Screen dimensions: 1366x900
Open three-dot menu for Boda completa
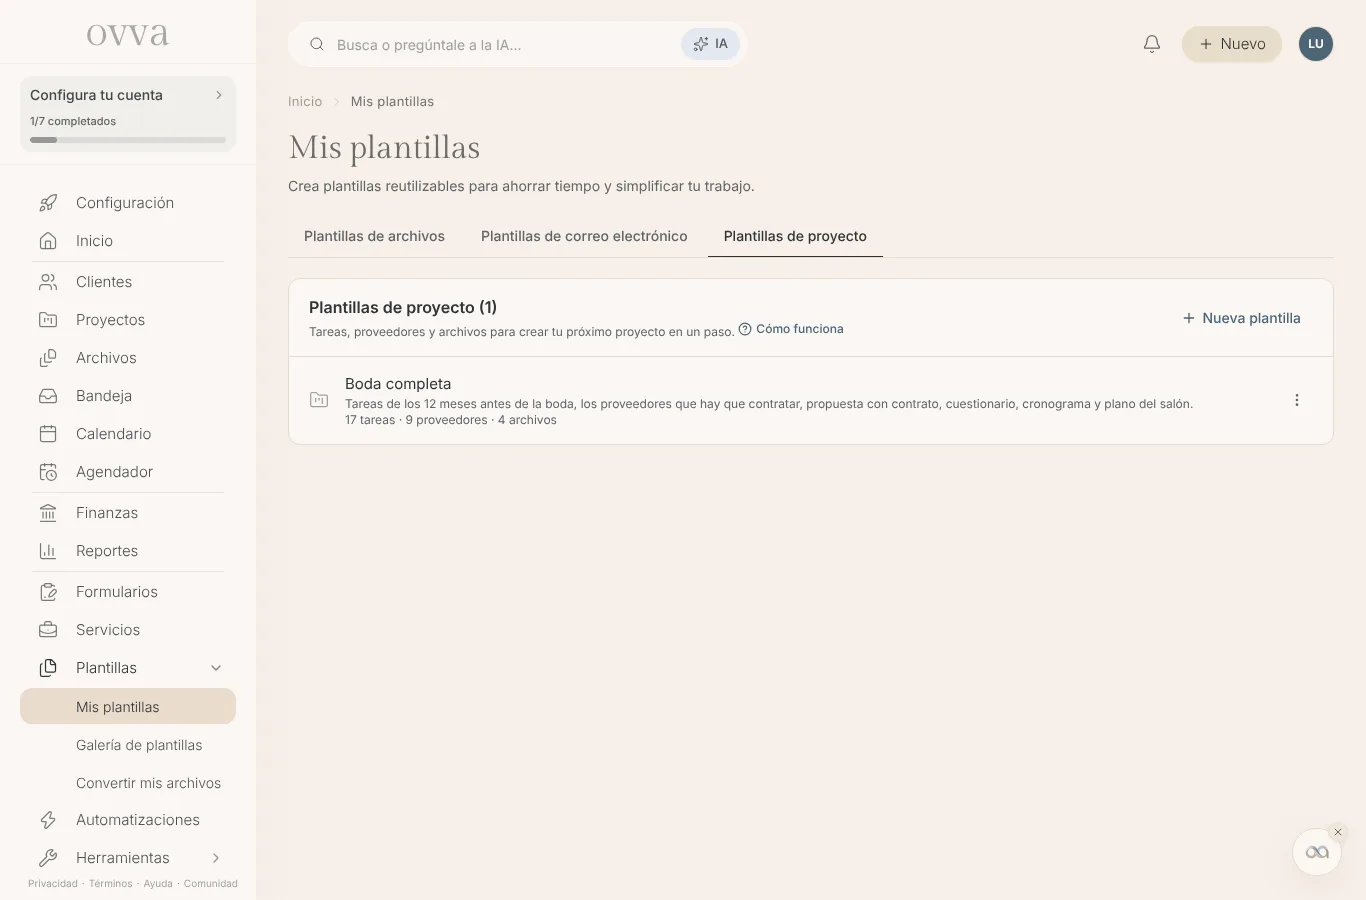(1297, 400)
